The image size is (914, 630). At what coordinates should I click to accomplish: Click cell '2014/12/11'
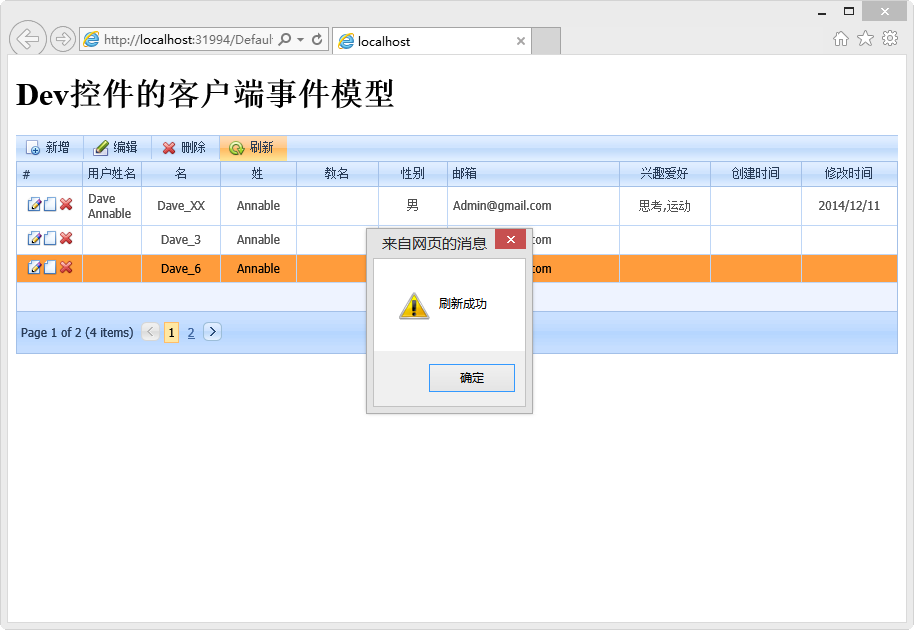(849, 206)
